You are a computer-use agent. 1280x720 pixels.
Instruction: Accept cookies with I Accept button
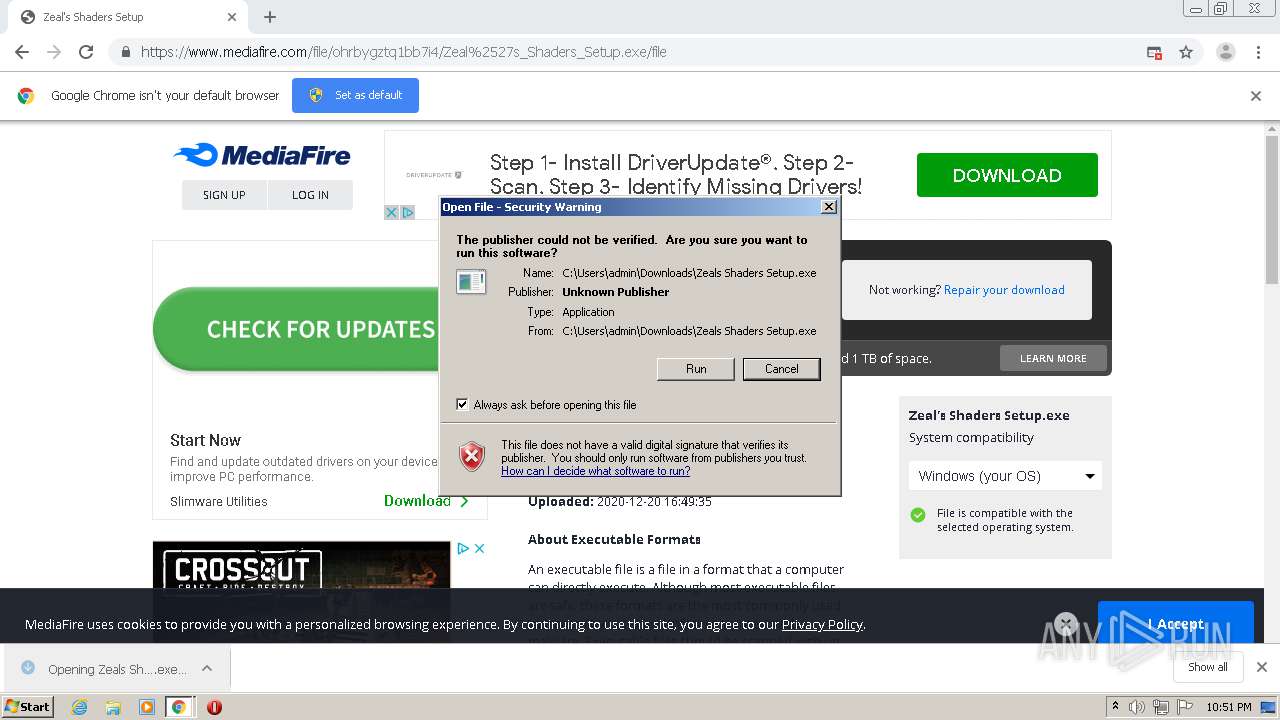point(1175,624)
